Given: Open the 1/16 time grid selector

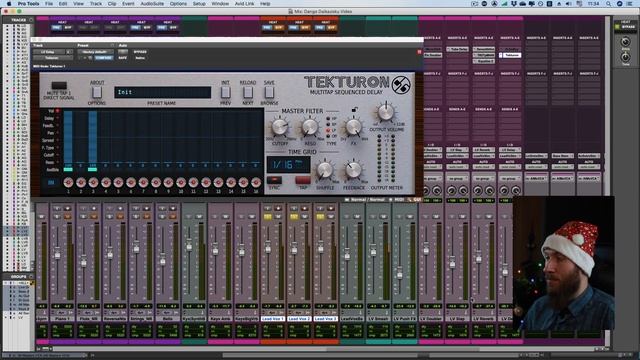Looking at the screenshot, I should (x=289, y=165).
